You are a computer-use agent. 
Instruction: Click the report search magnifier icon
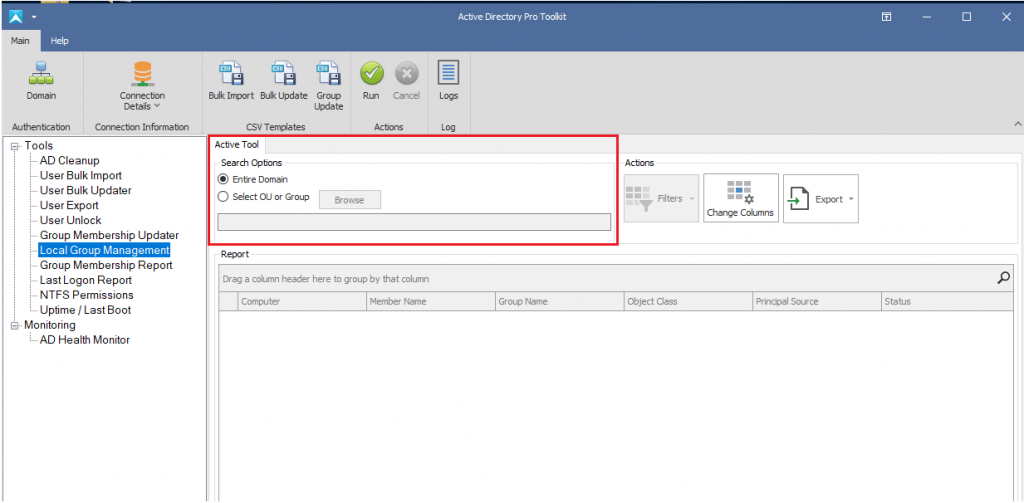[1004, 278]
